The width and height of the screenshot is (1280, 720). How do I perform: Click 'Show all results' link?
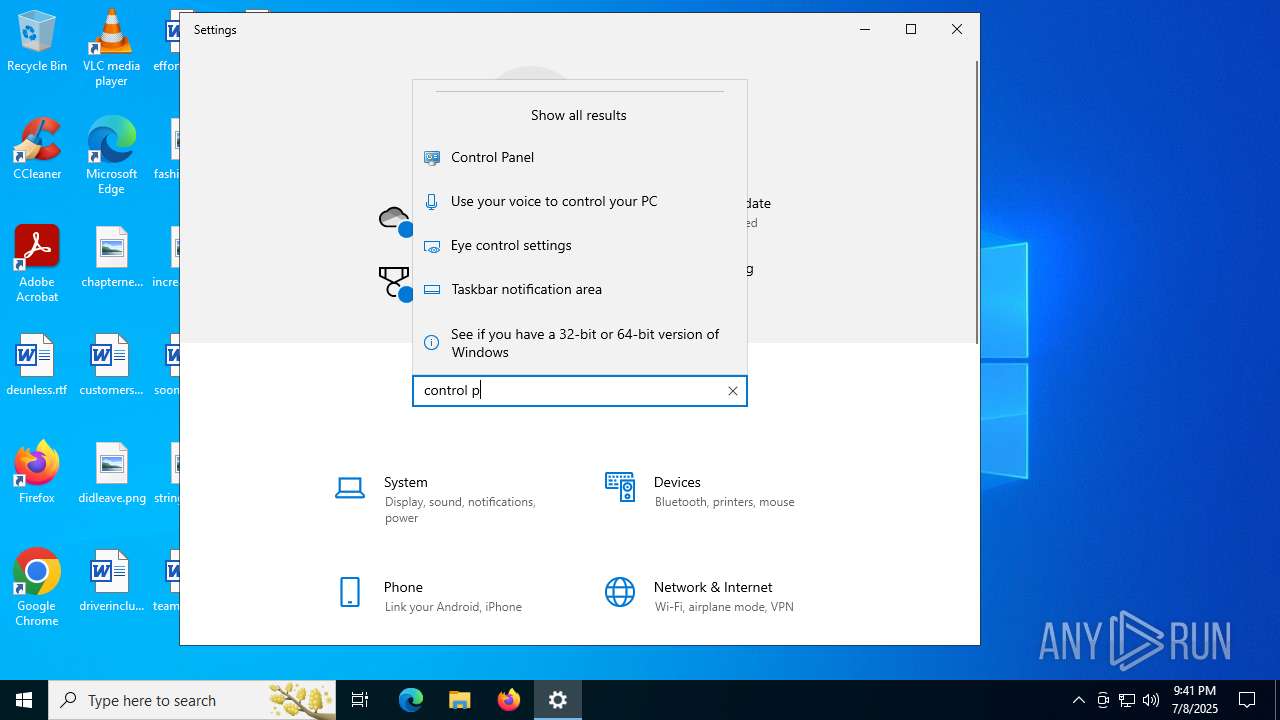(x=578, y=115)
